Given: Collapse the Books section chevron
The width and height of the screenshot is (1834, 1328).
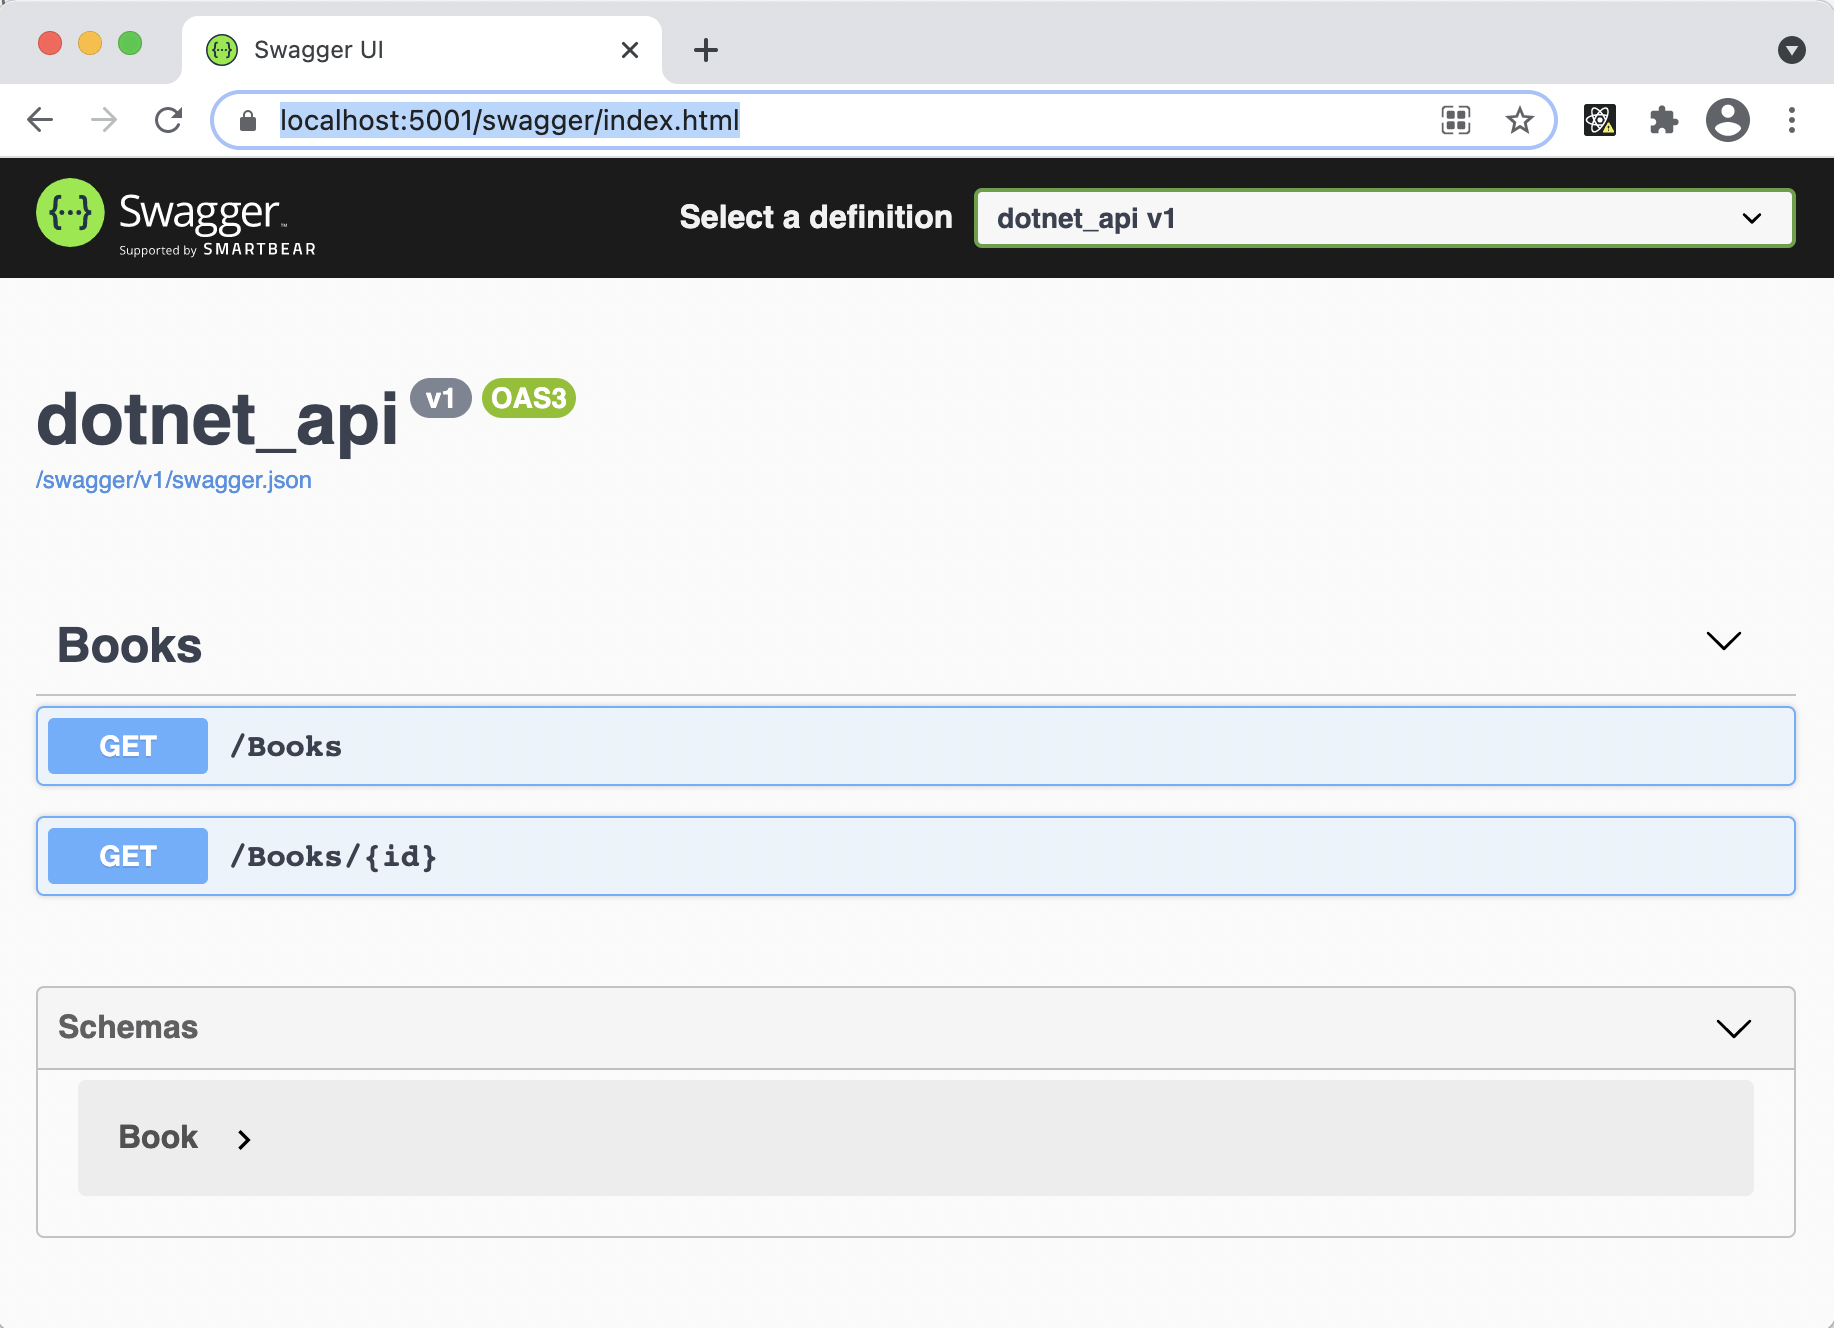Looking at the screenshot, I should pos(1724,641).
